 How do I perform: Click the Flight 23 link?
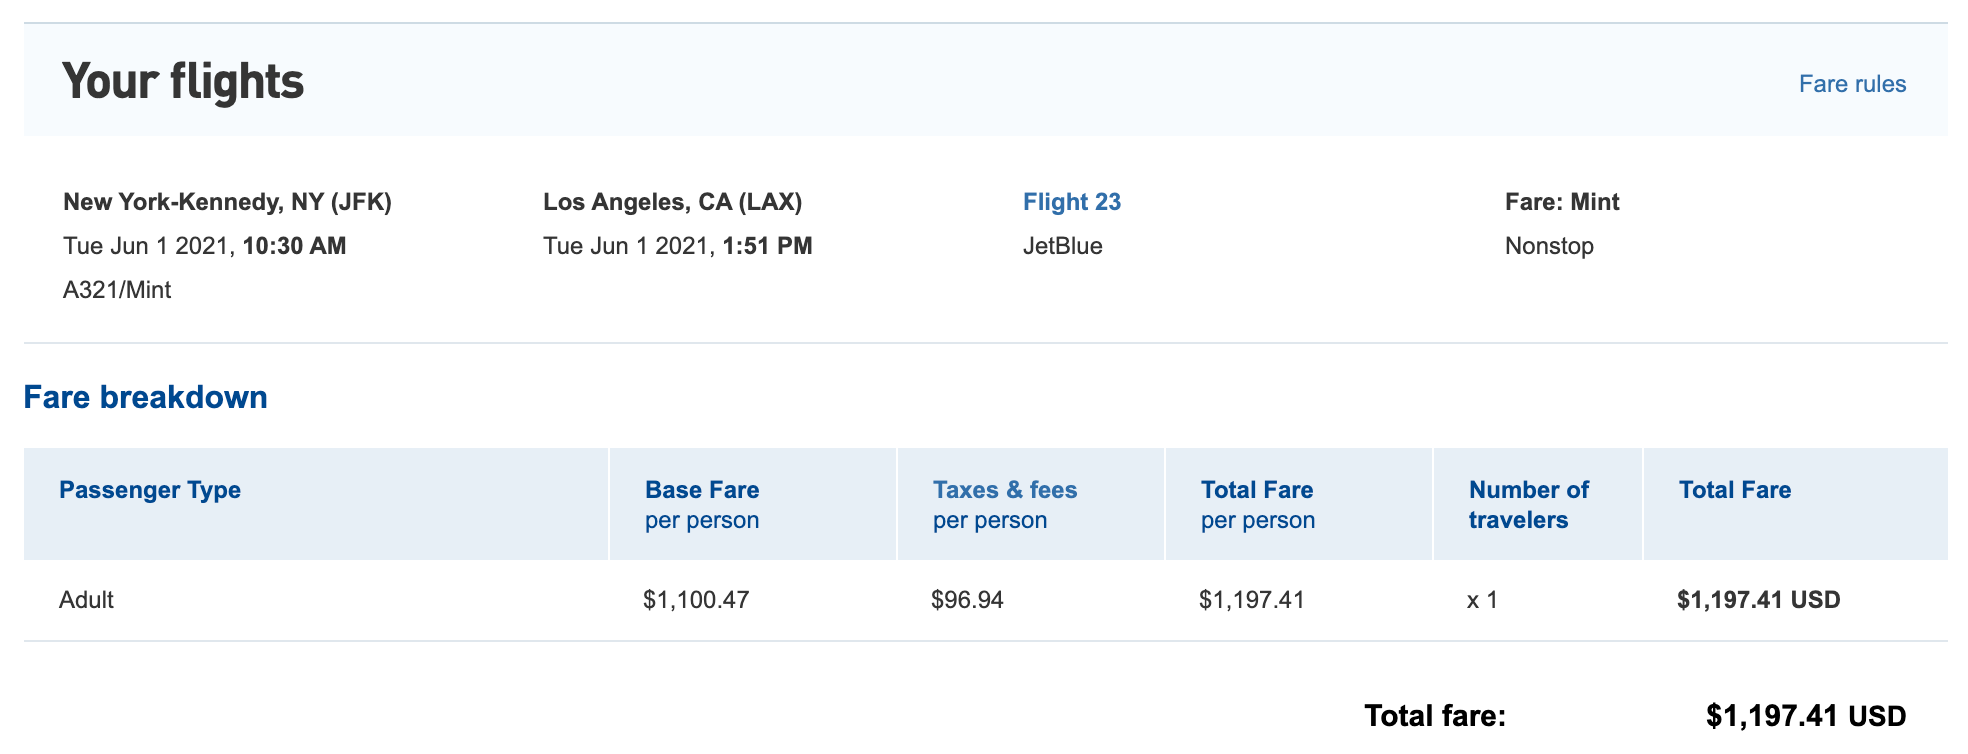click(x=1071, y=202)
